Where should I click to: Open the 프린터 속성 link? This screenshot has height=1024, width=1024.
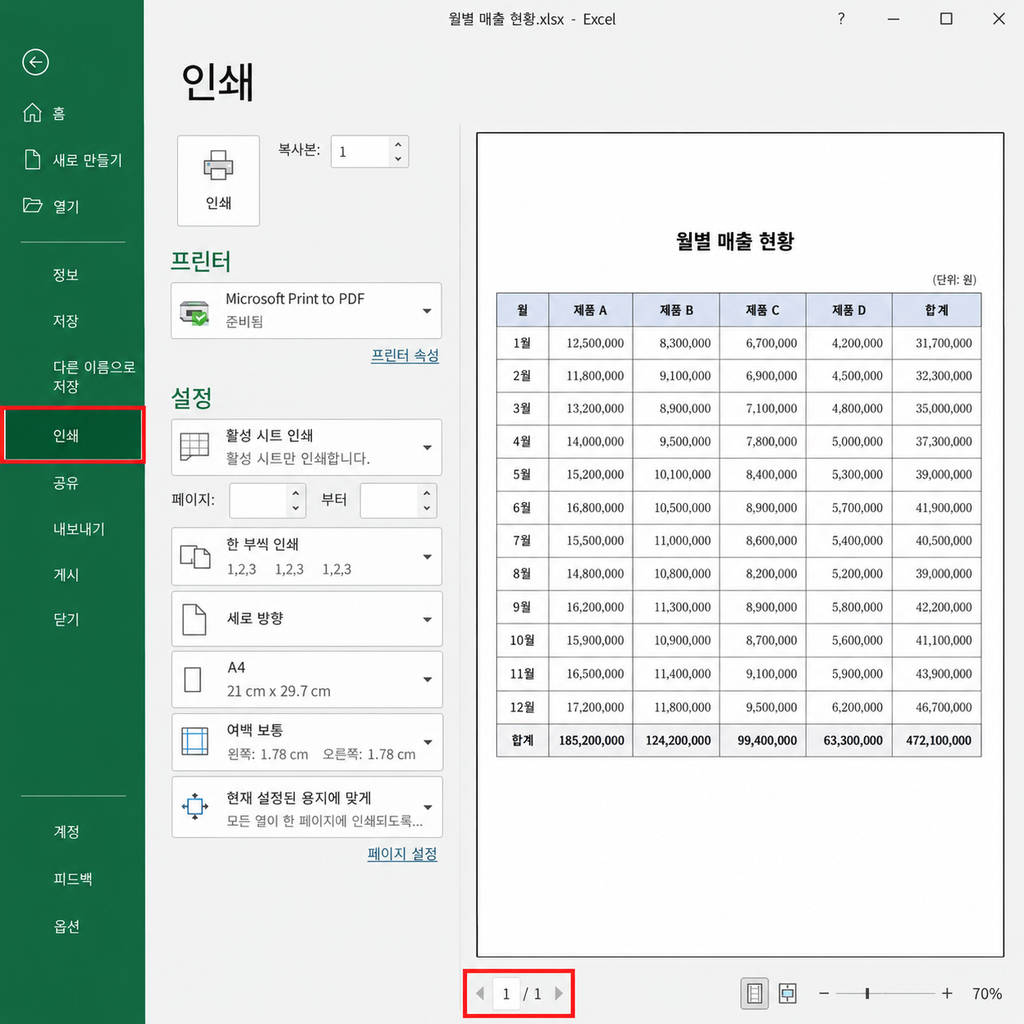405,355
